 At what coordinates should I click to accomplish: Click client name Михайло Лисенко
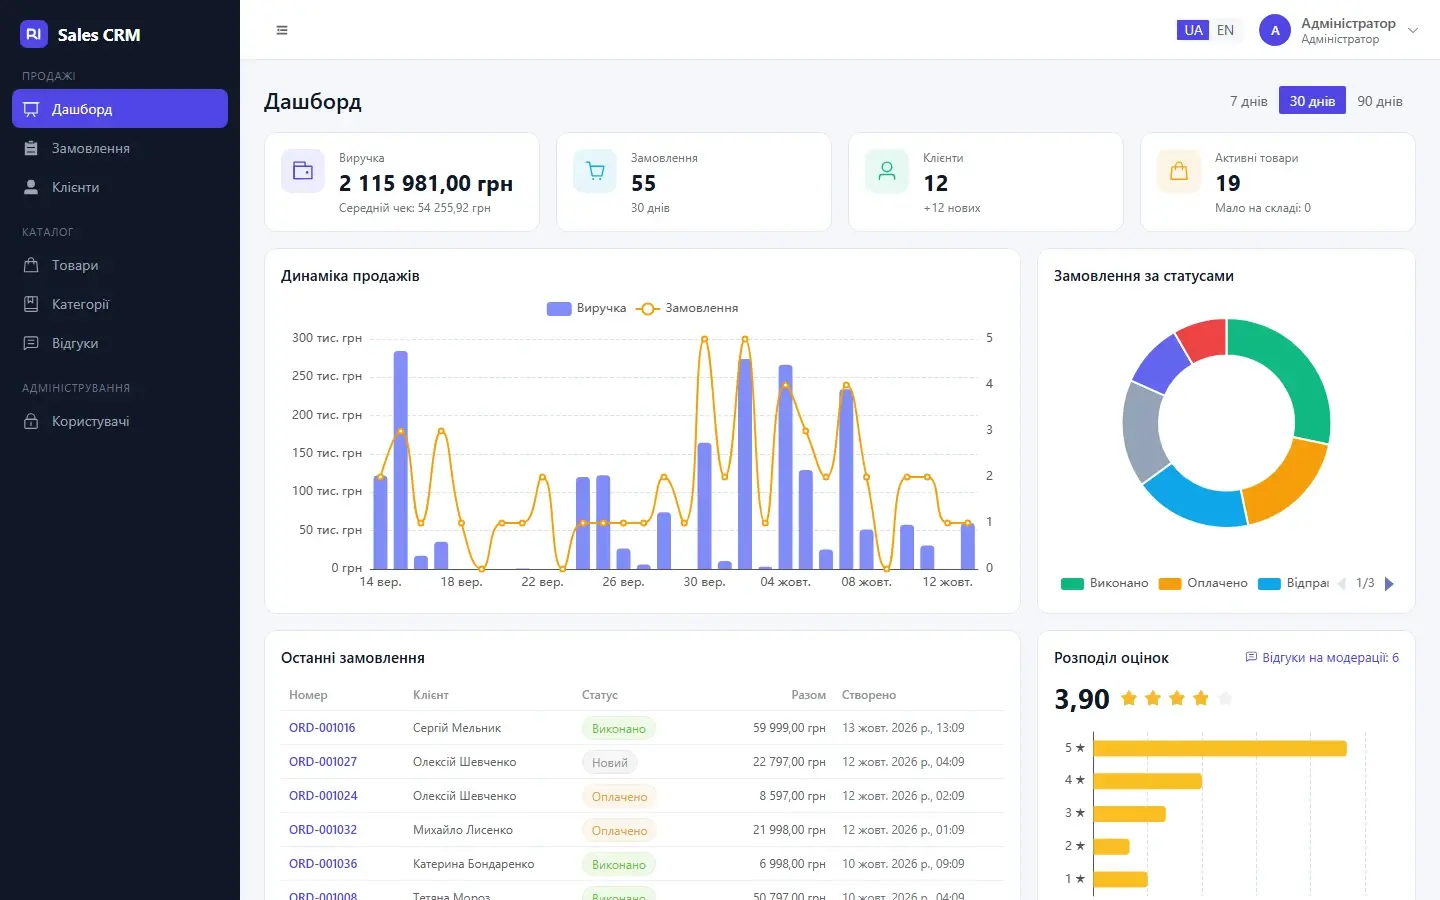click(463, 830)
